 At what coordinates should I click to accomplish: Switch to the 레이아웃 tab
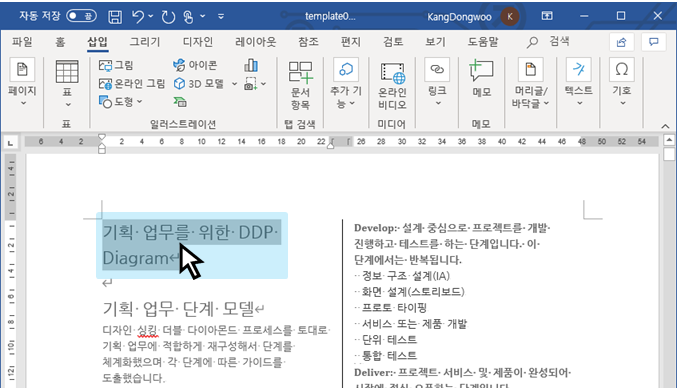tap(256, 42)
